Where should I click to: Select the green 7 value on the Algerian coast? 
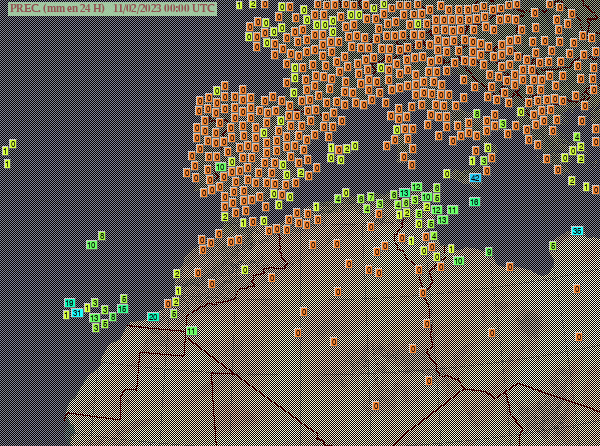(x=371, y=197)
